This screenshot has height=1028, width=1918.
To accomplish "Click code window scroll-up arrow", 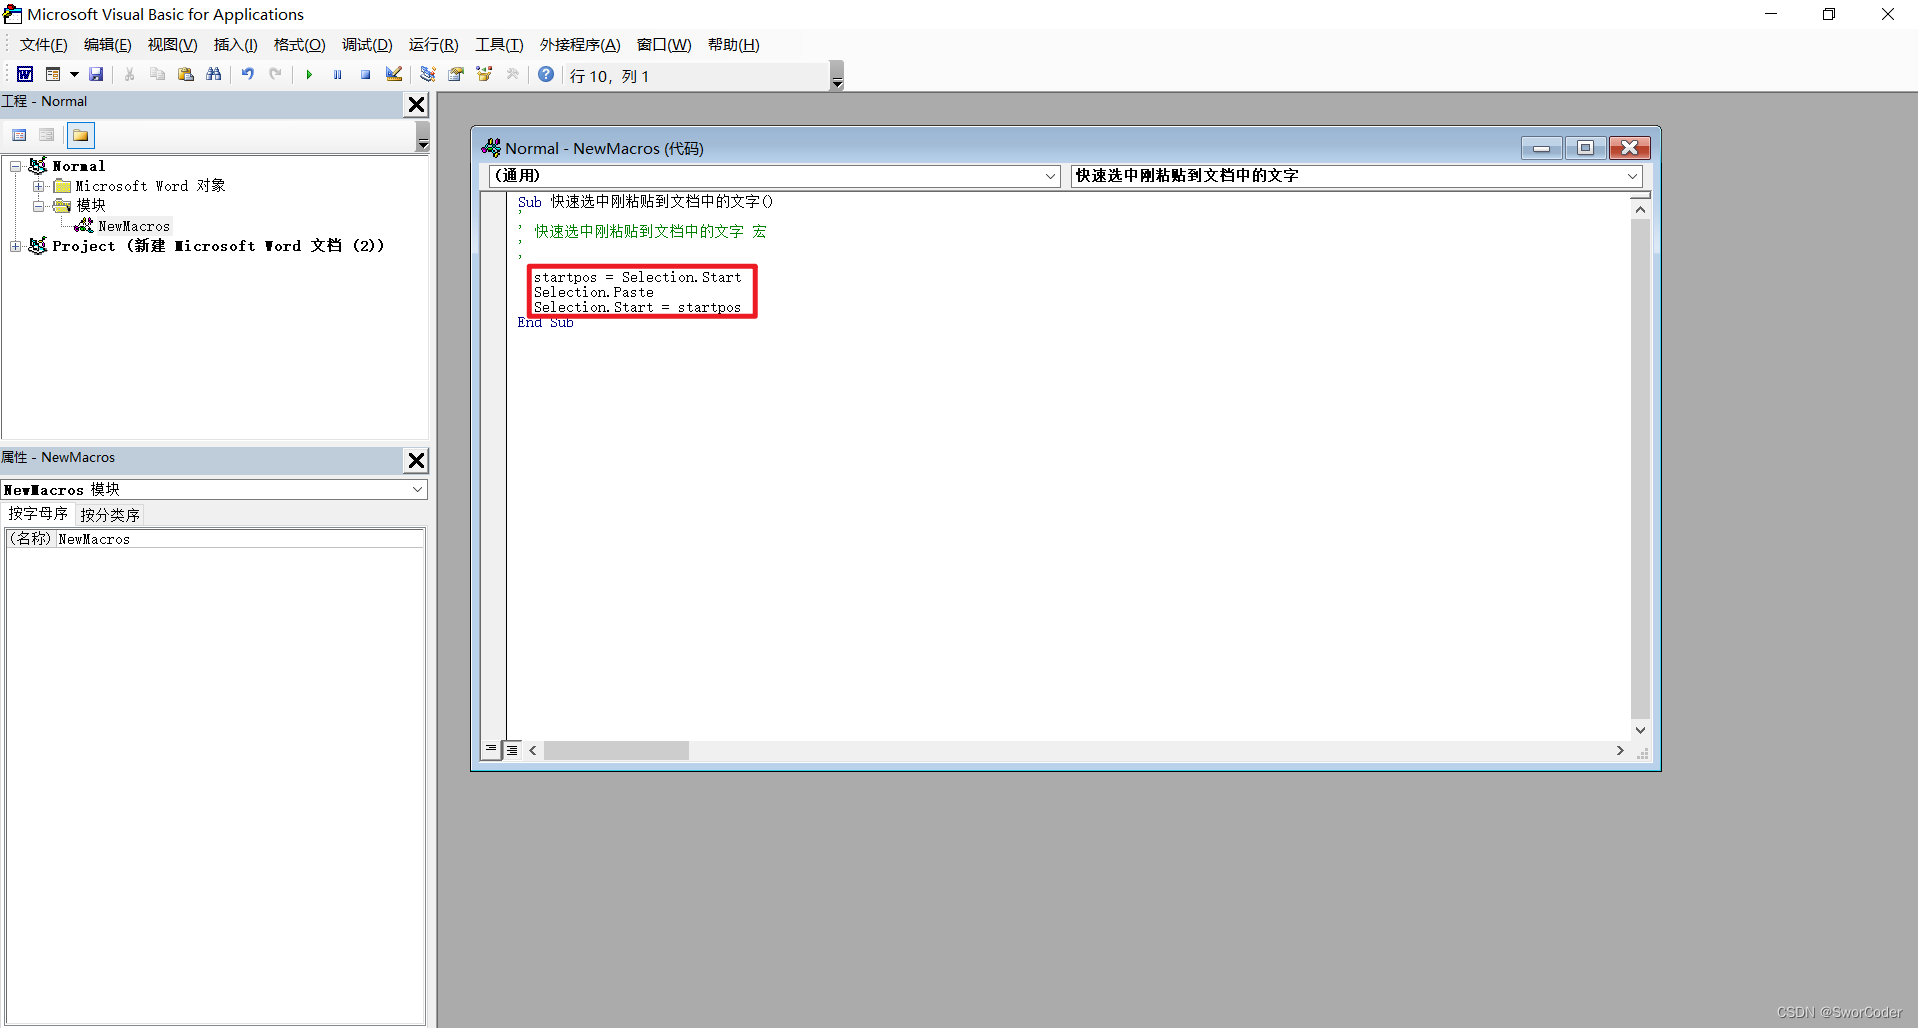I will point(1640,209).
